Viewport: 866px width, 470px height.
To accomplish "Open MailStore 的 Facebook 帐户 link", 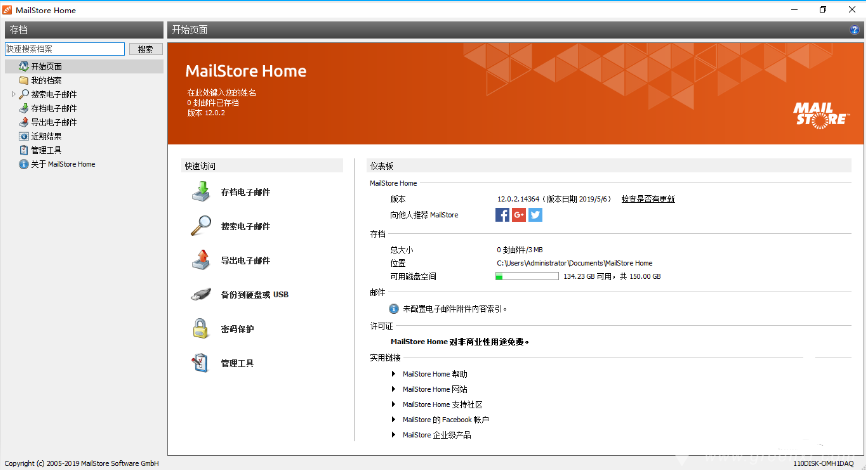I will click(446, 420).
